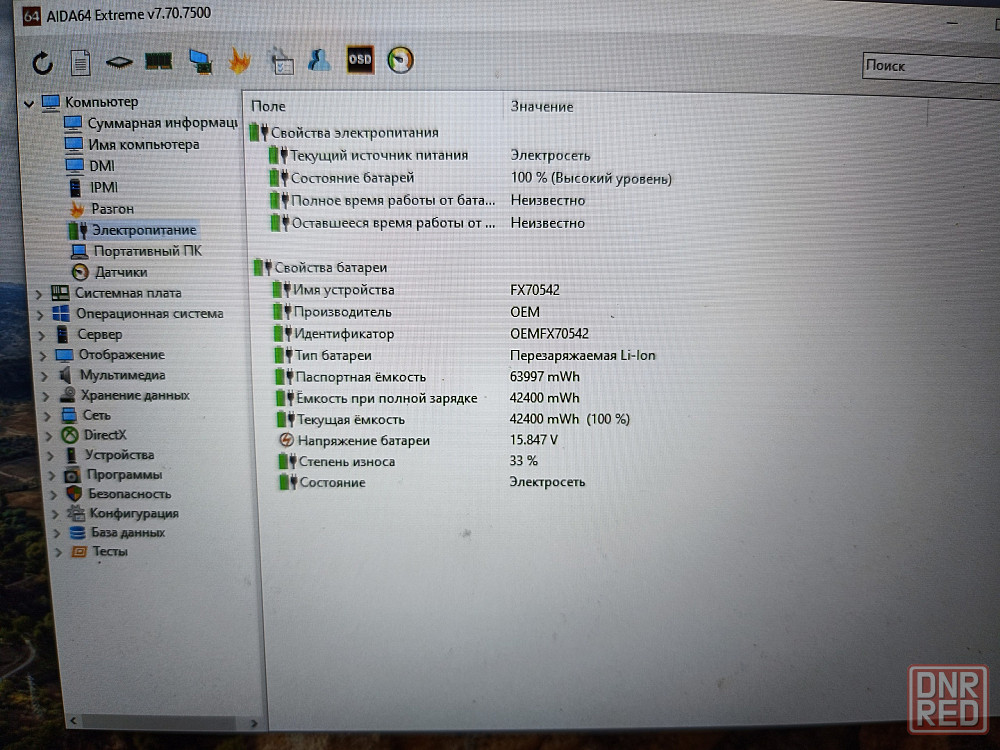This screenshot has height=750, width=1000.
Task: Select Датчики in the sidebar tree
Action: 121,272
